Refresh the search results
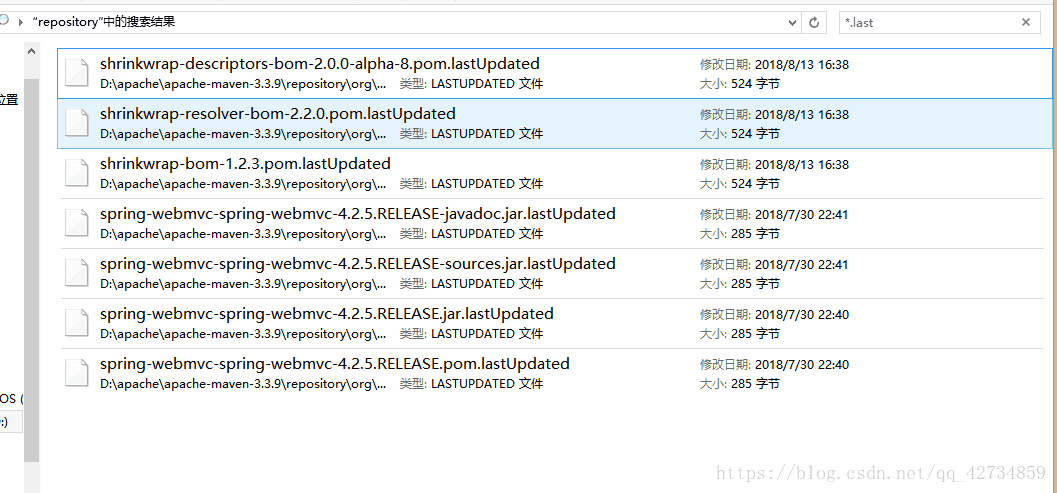The height and width of the screenshot is (493, 1057). click(x=814, y=22)
